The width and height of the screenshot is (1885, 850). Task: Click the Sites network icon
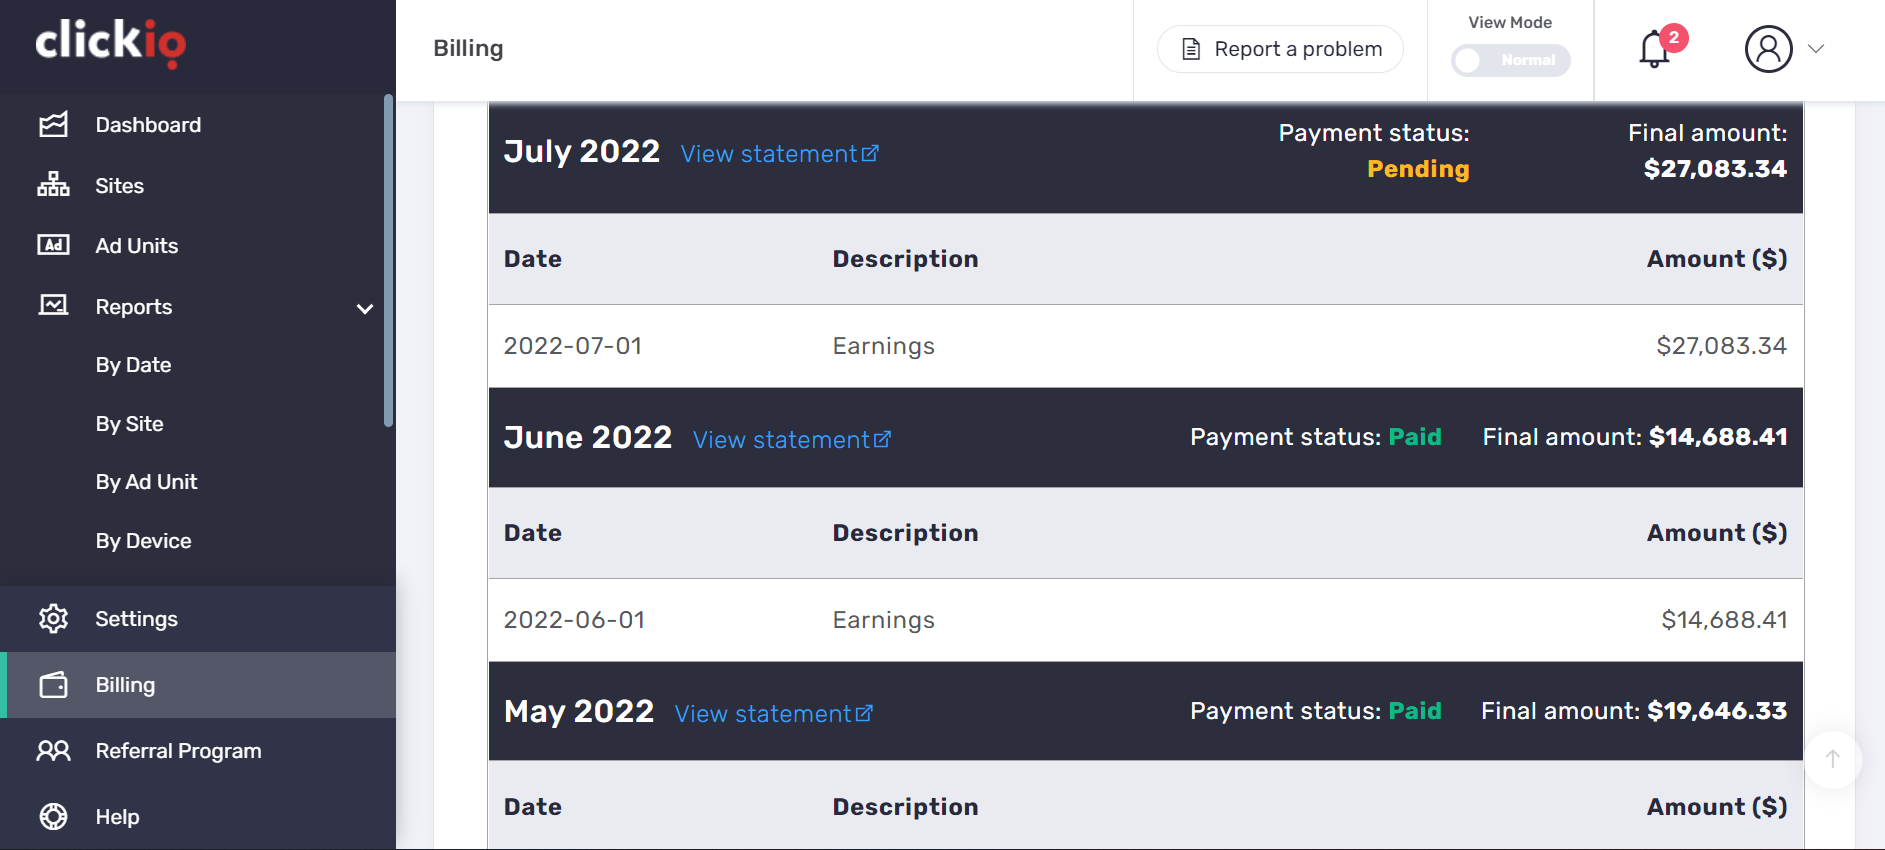[x=53, y=185]
